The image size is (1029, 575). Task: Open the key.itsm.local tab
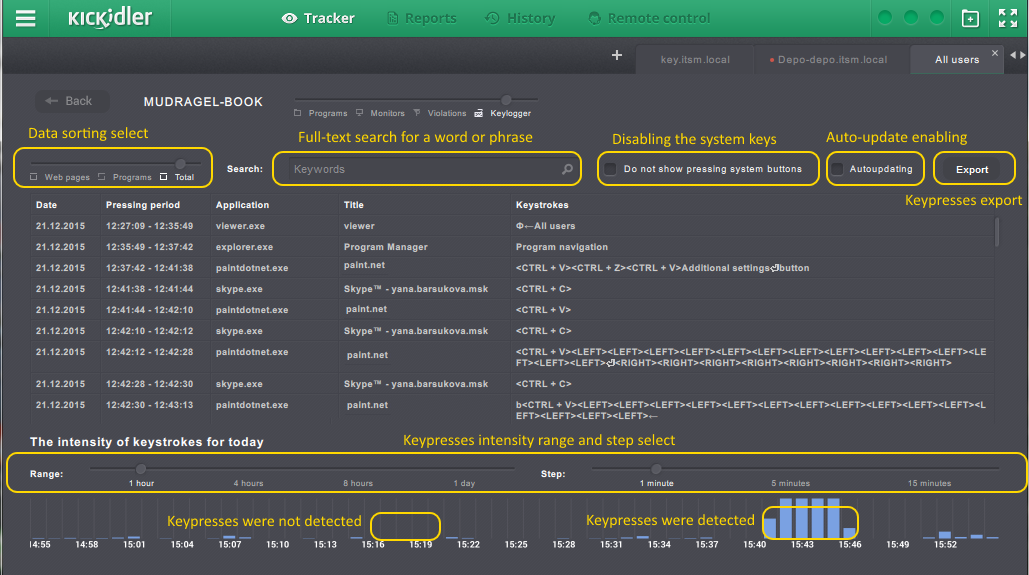click(x=695, y=60)
